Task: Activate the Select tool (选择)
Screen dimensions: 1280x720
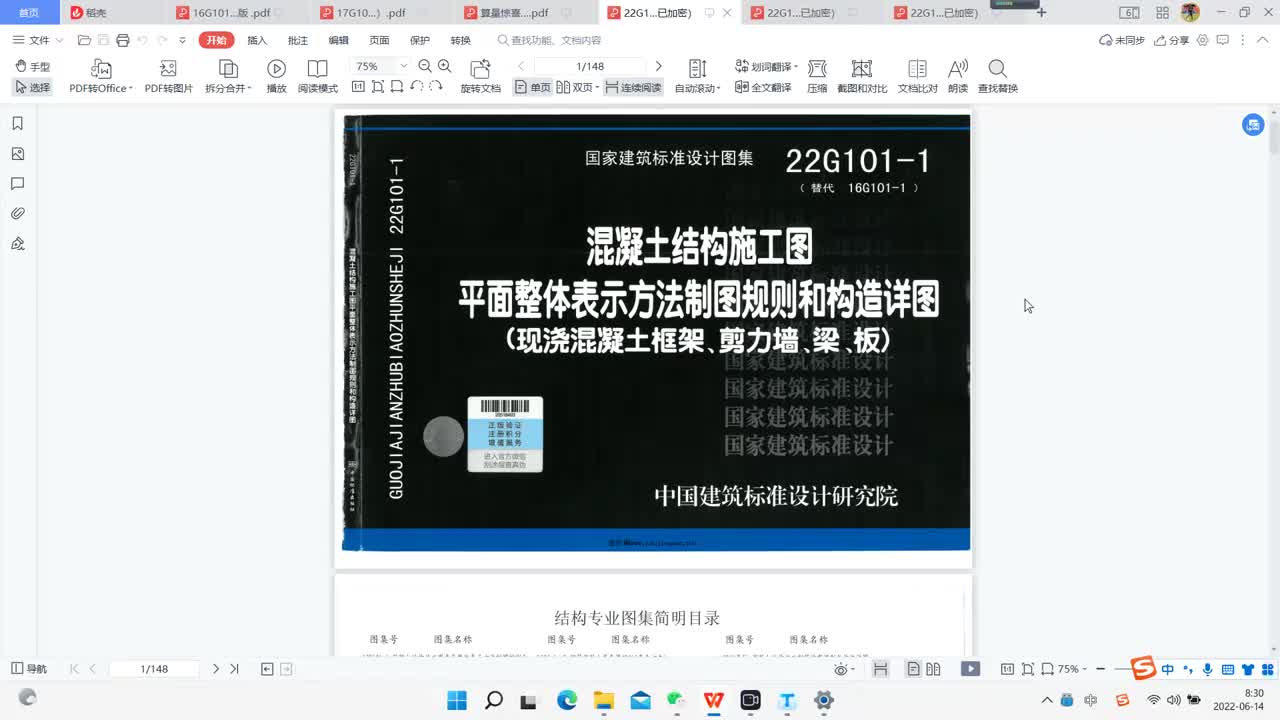Action: point(33,88)
